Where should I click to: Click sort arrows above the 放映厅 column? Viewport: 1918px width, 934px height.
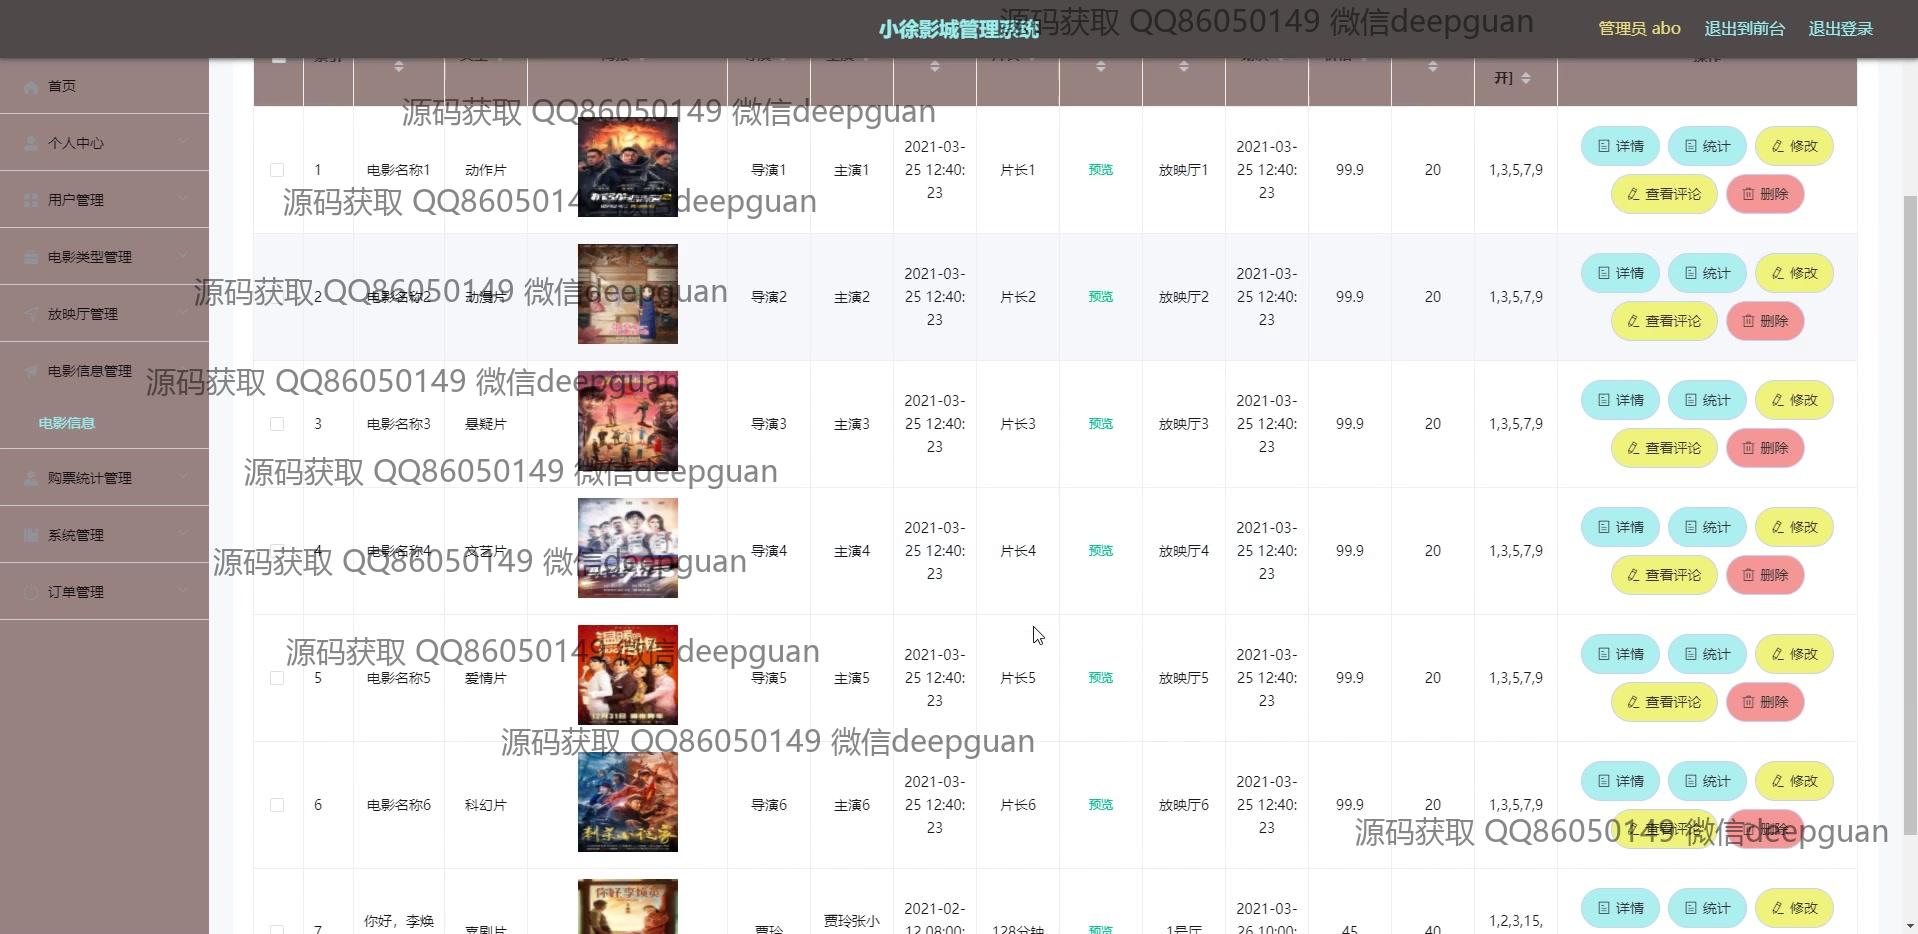[x=1183, y=66]
